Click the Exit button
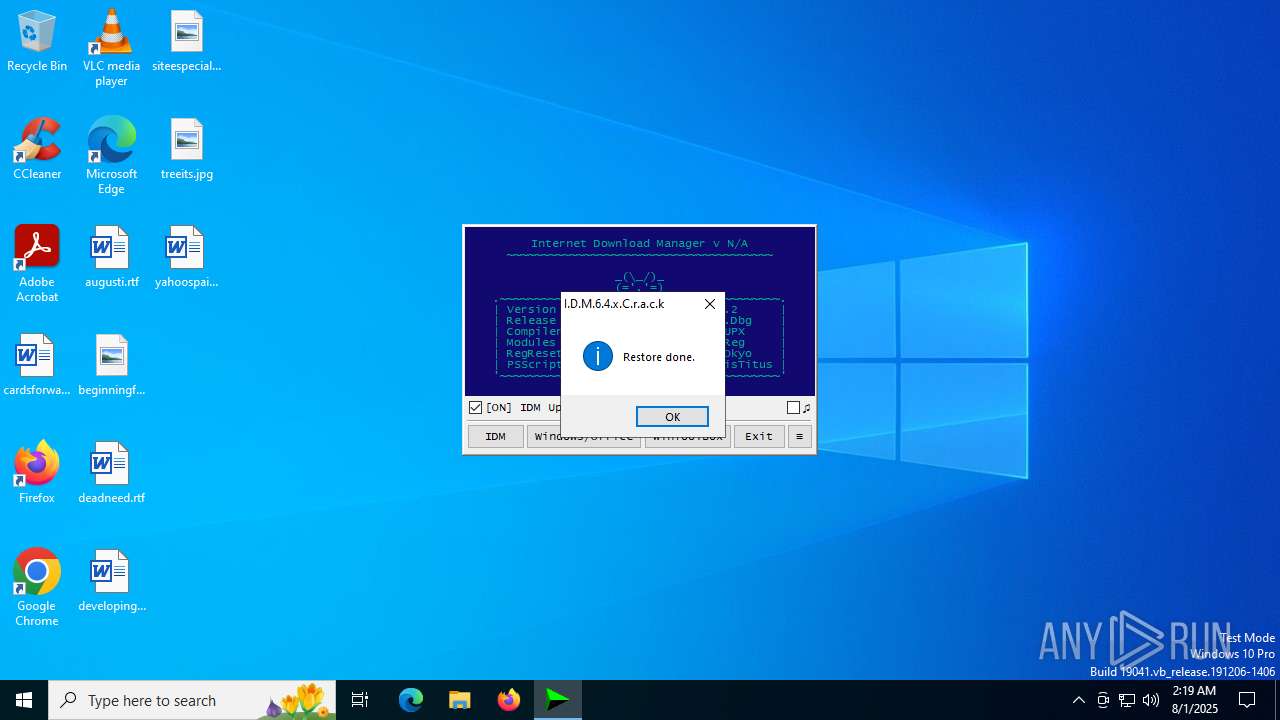Viewport: 1280px width, 720px height. 759,436
